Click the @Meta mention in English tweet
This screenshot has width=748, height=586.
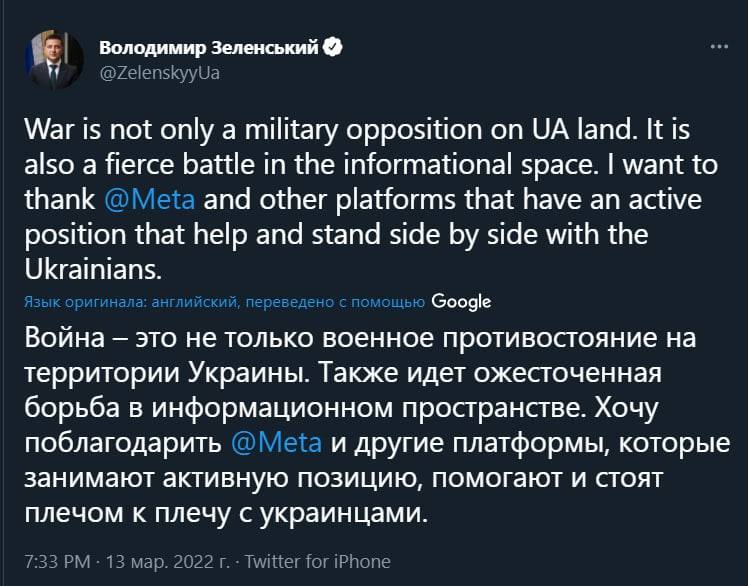[x=155, y=198]
